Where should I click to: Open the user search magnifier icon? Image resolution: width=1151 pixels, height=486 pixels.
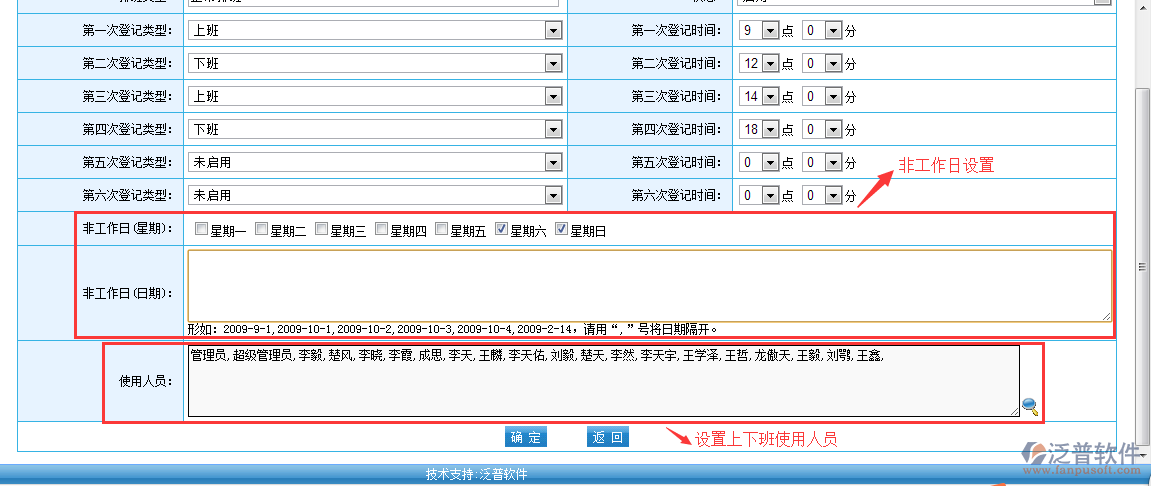[x=1030, y=406]
